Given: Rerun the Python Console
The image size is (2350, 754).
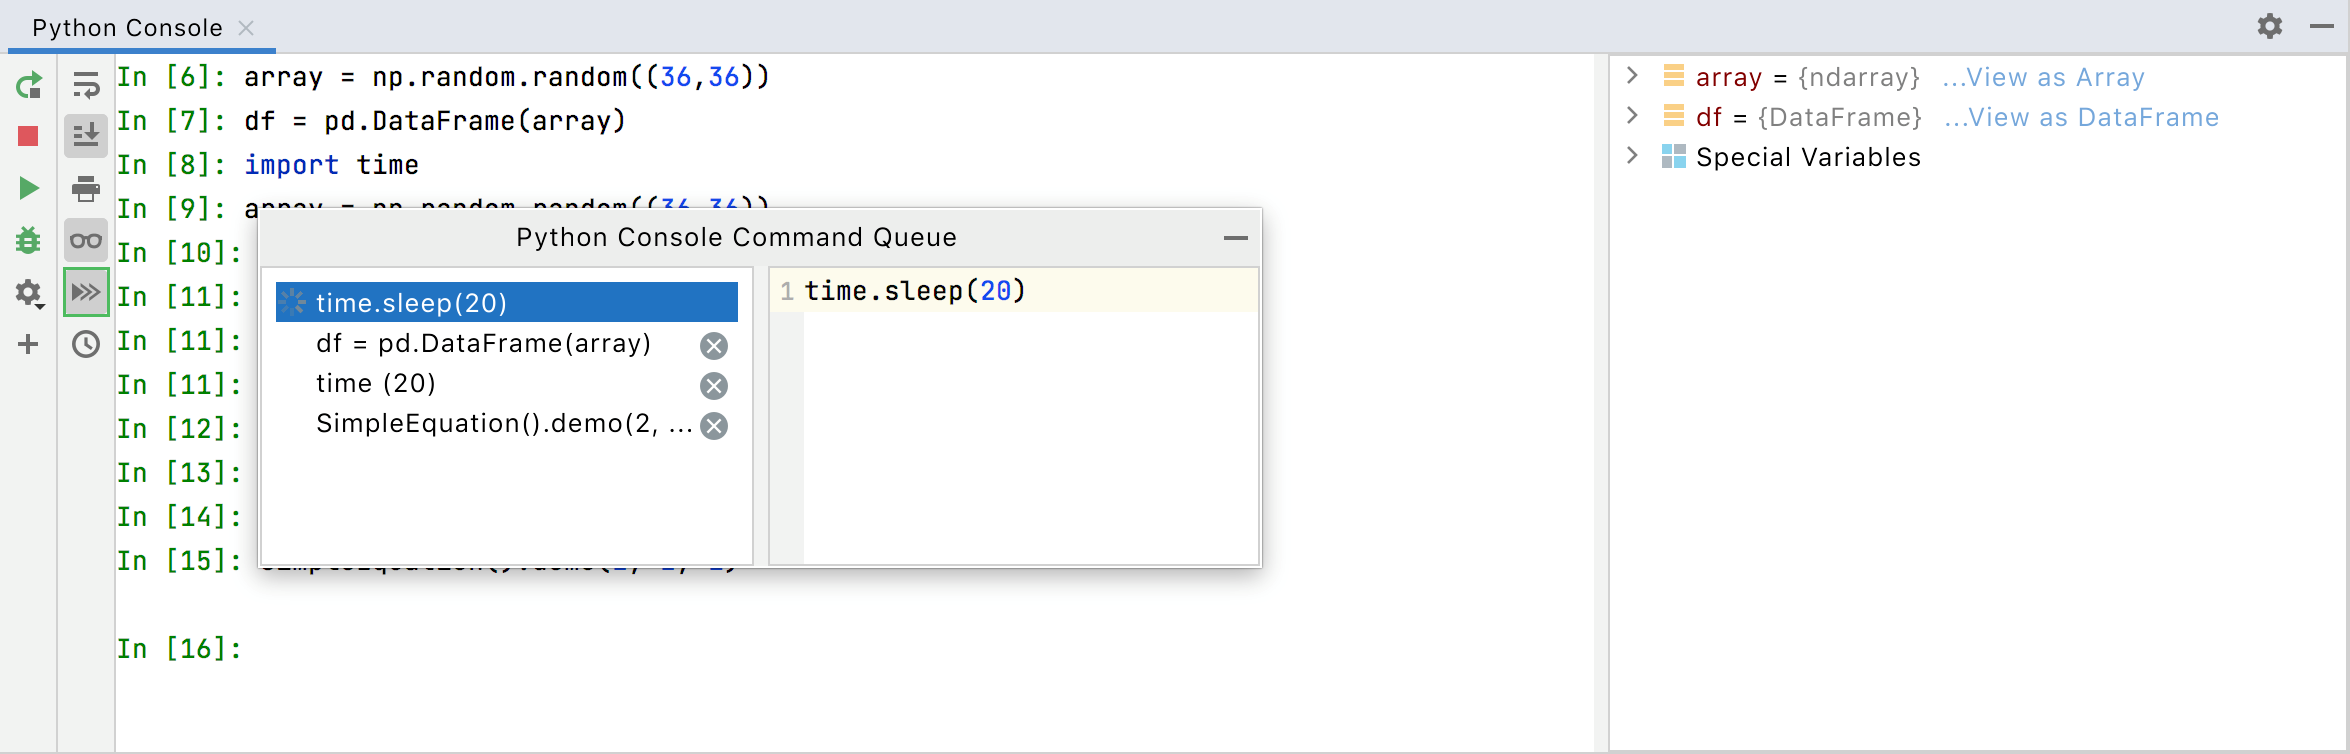Looking at the screenshot, I should [x=29, y=85].
